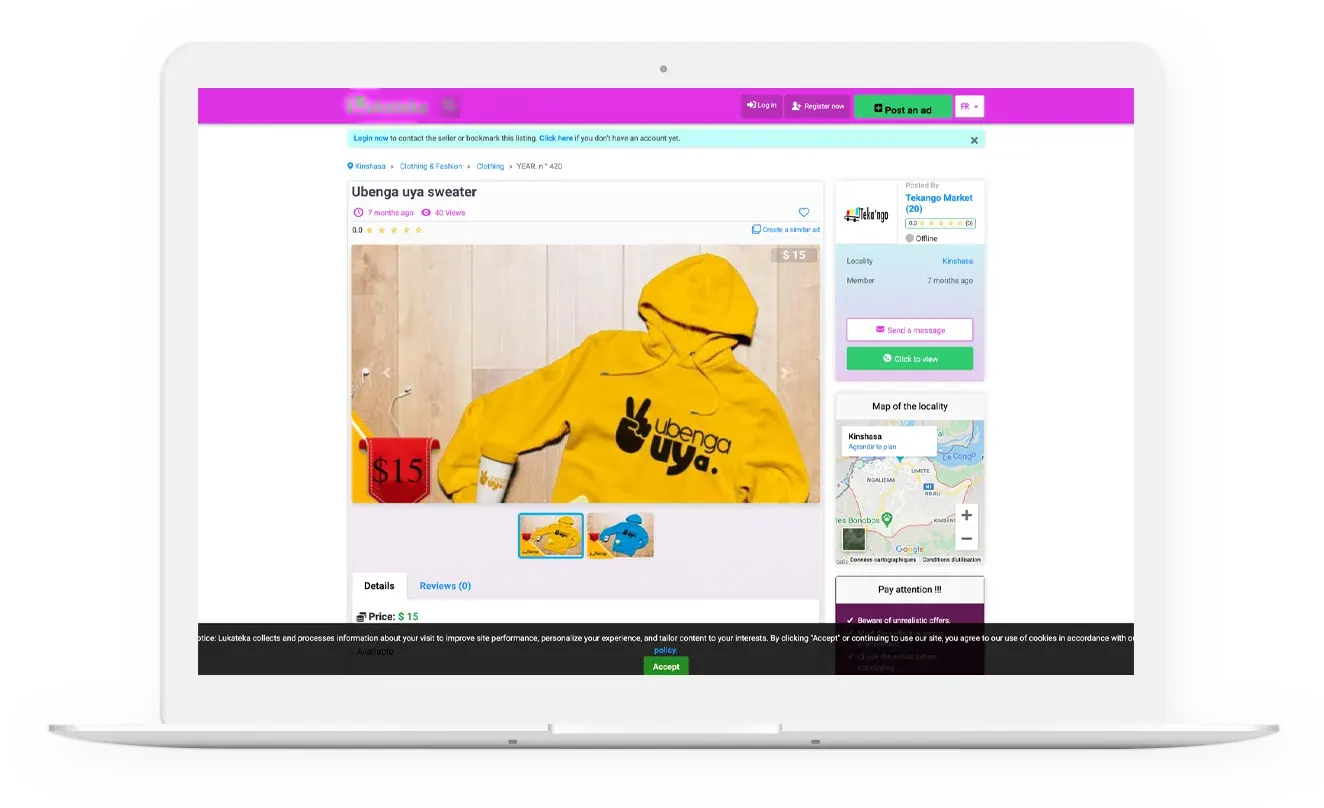Open the Tekango Market (20) seller profile

[939, 204]
